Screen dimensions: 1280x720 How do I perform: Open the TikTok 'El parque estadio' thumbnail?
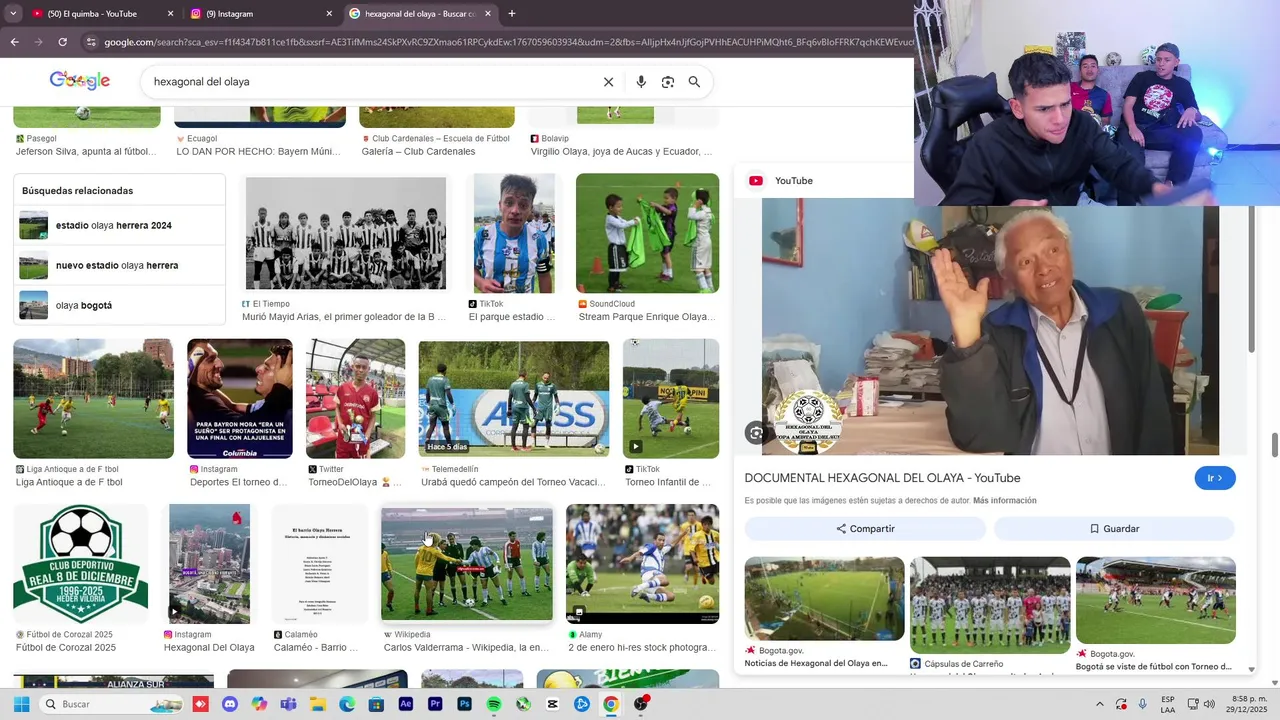click(x=514, y=233)
